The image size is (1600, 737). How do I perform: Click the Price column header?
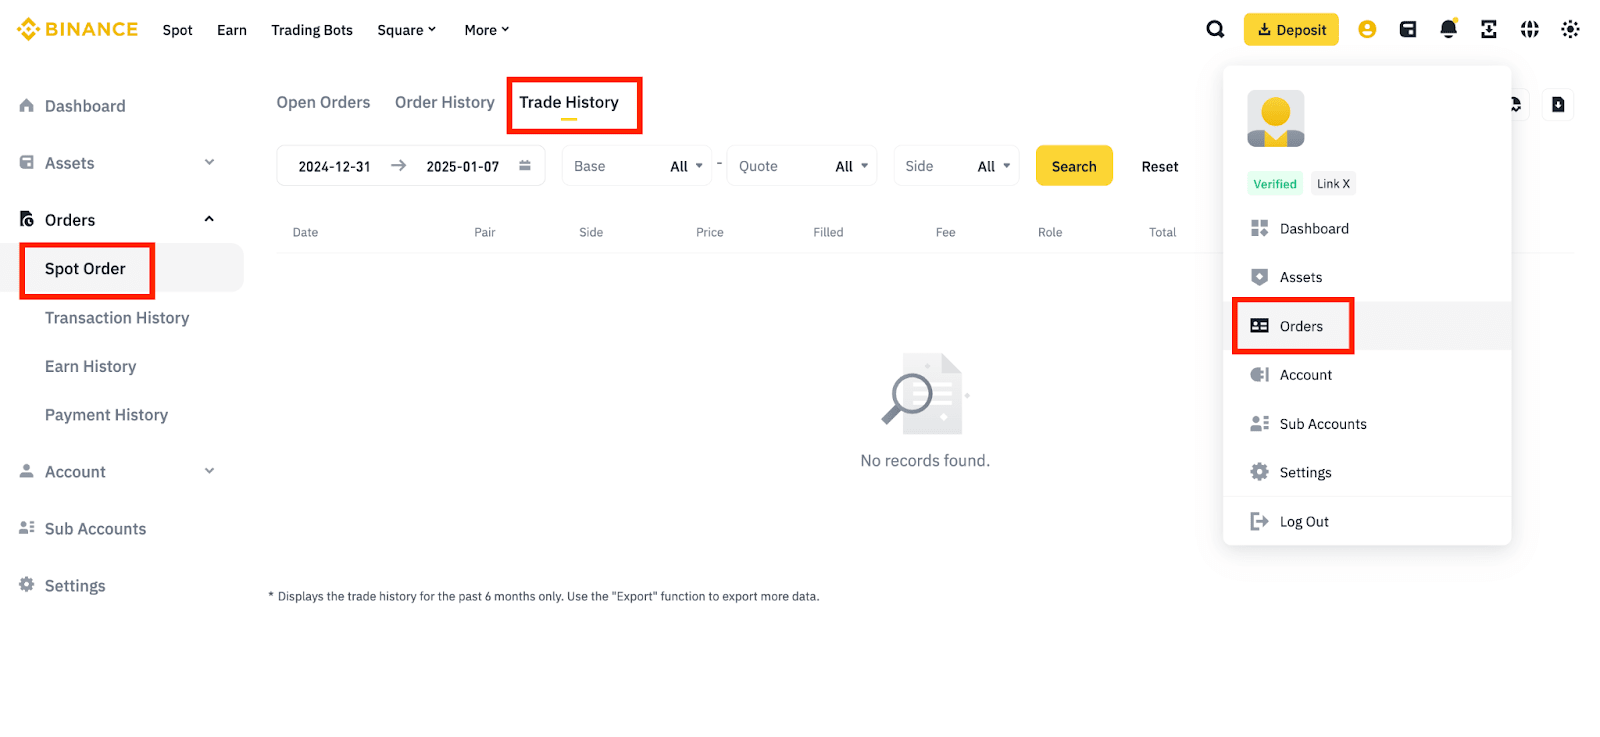(710, 232)
